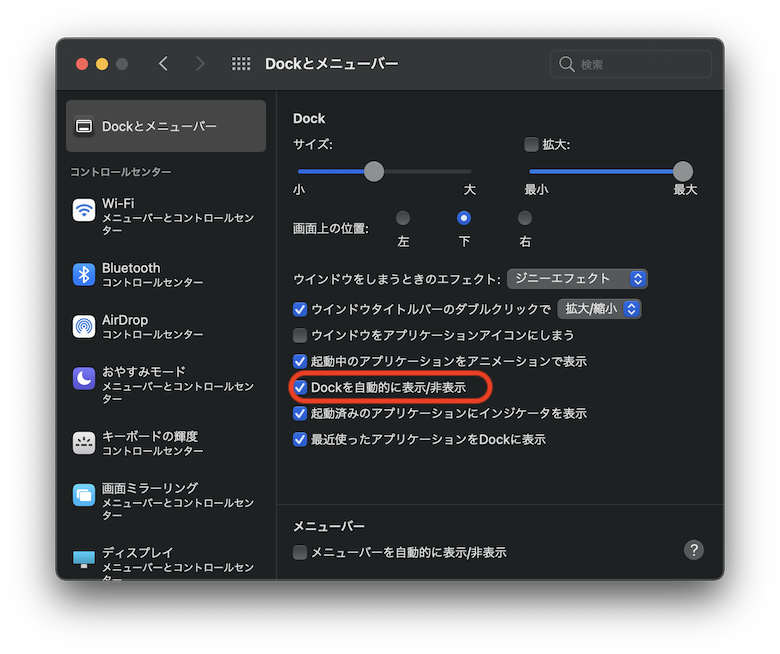Enable メニューバーを自動的に表示/非表示 checkbox

(300, 553)
